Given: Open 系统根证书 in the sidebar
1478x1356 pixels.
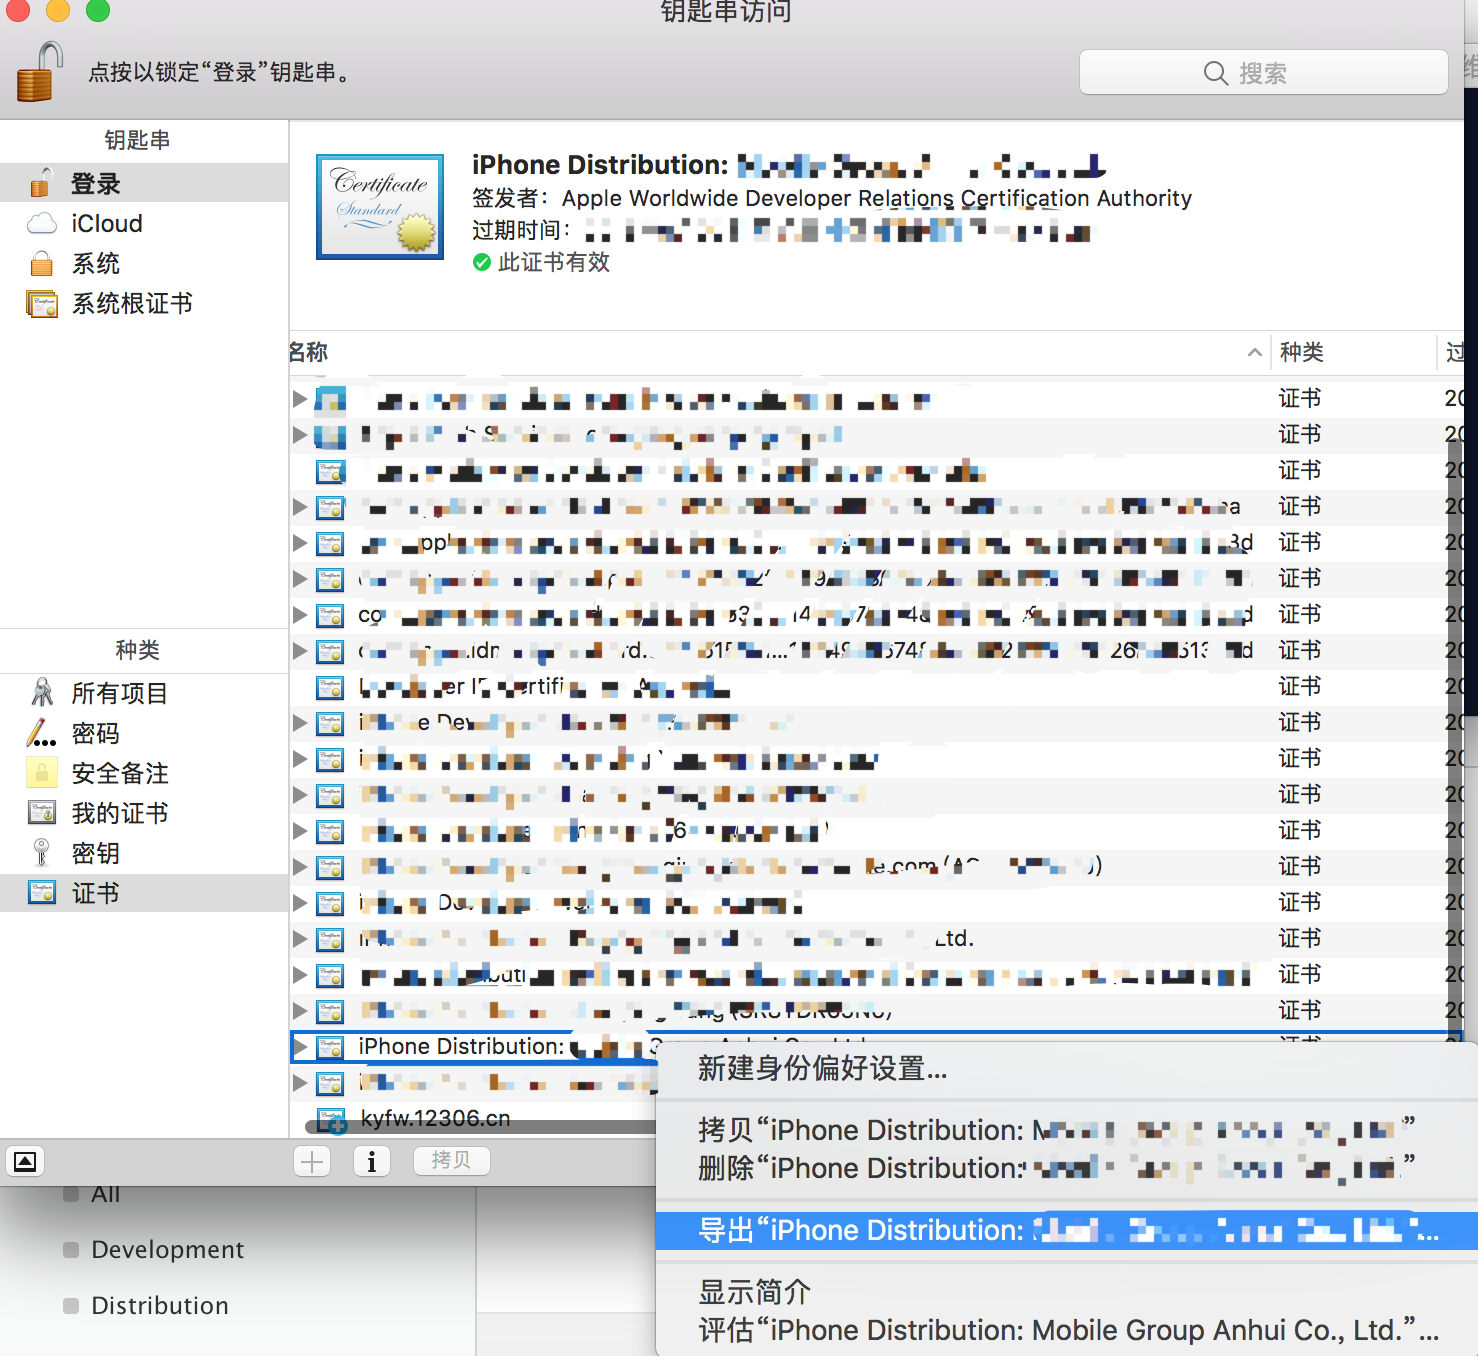Looking at the screenshot, I should (x=132, y=303).
